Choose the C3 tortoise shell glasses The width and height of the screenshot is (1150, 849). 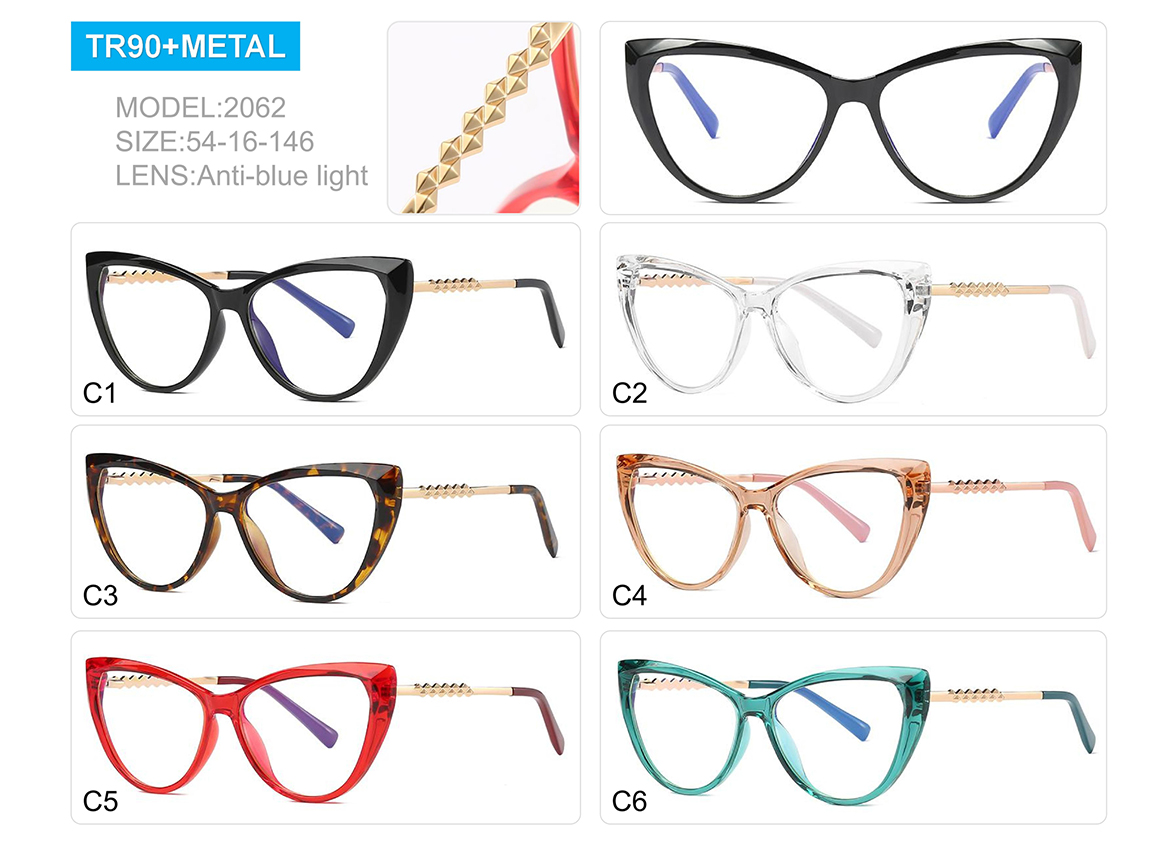(326, 521)
